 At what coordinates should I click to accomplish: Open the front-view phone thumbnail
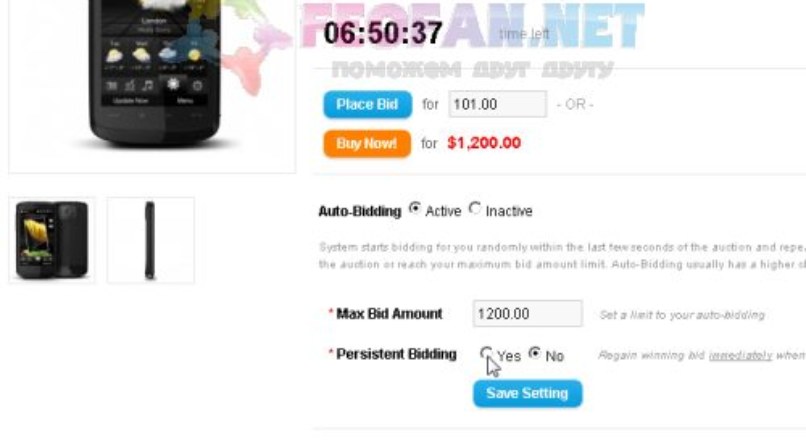pos(52,240)
